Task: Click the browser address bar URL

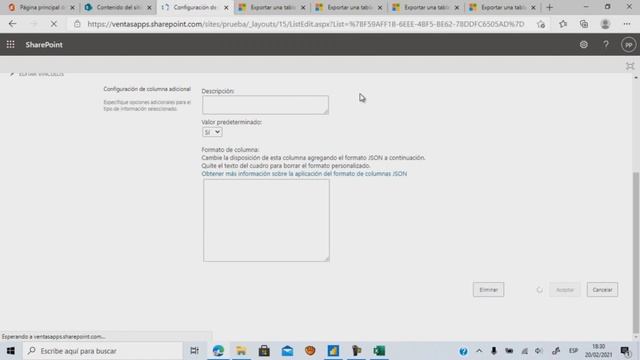Action: [306, 24]
